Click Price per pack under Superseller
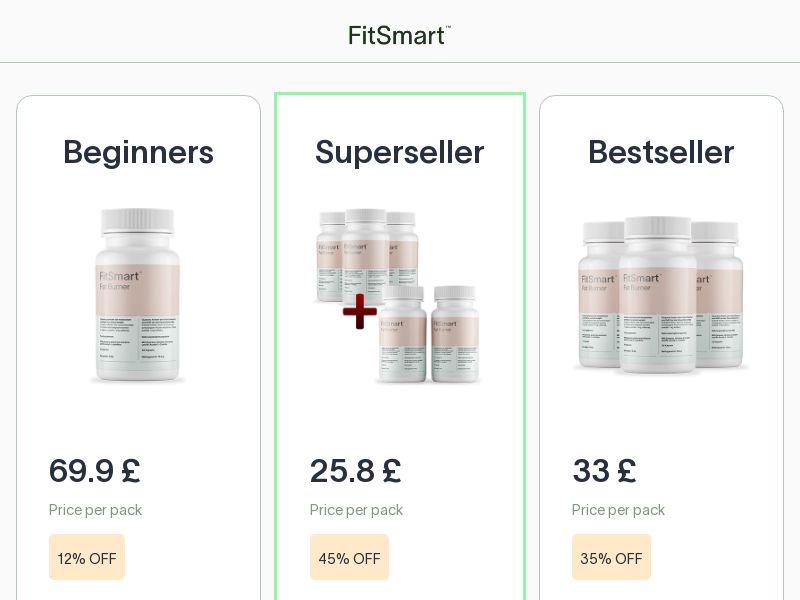800x600 pixels. pyautogui.click(x=356, y=510)
